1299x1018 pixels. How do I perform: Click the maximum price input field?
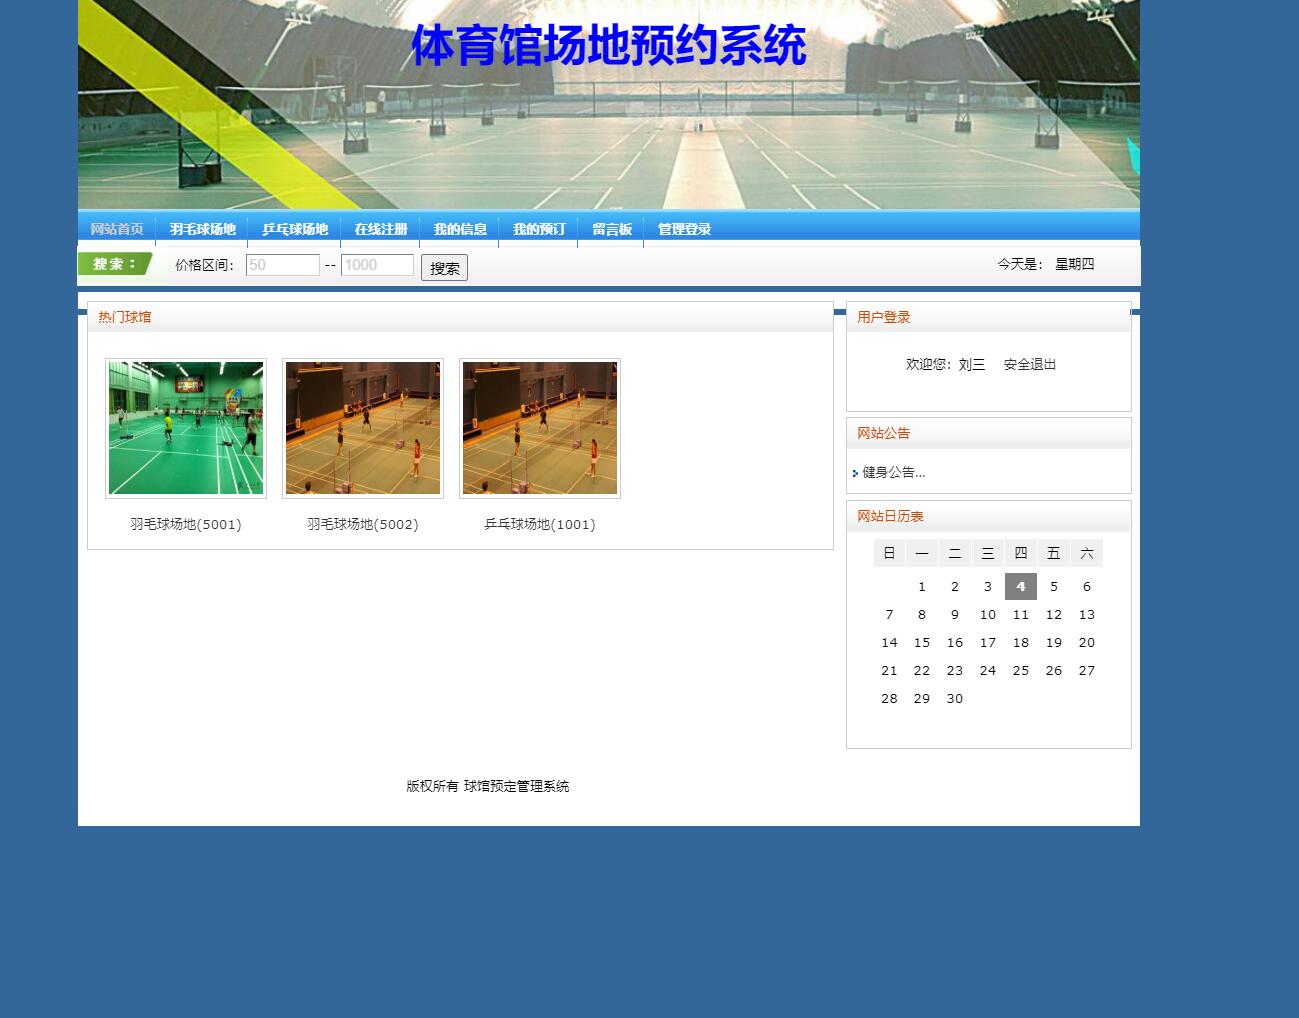pos(377,264)
